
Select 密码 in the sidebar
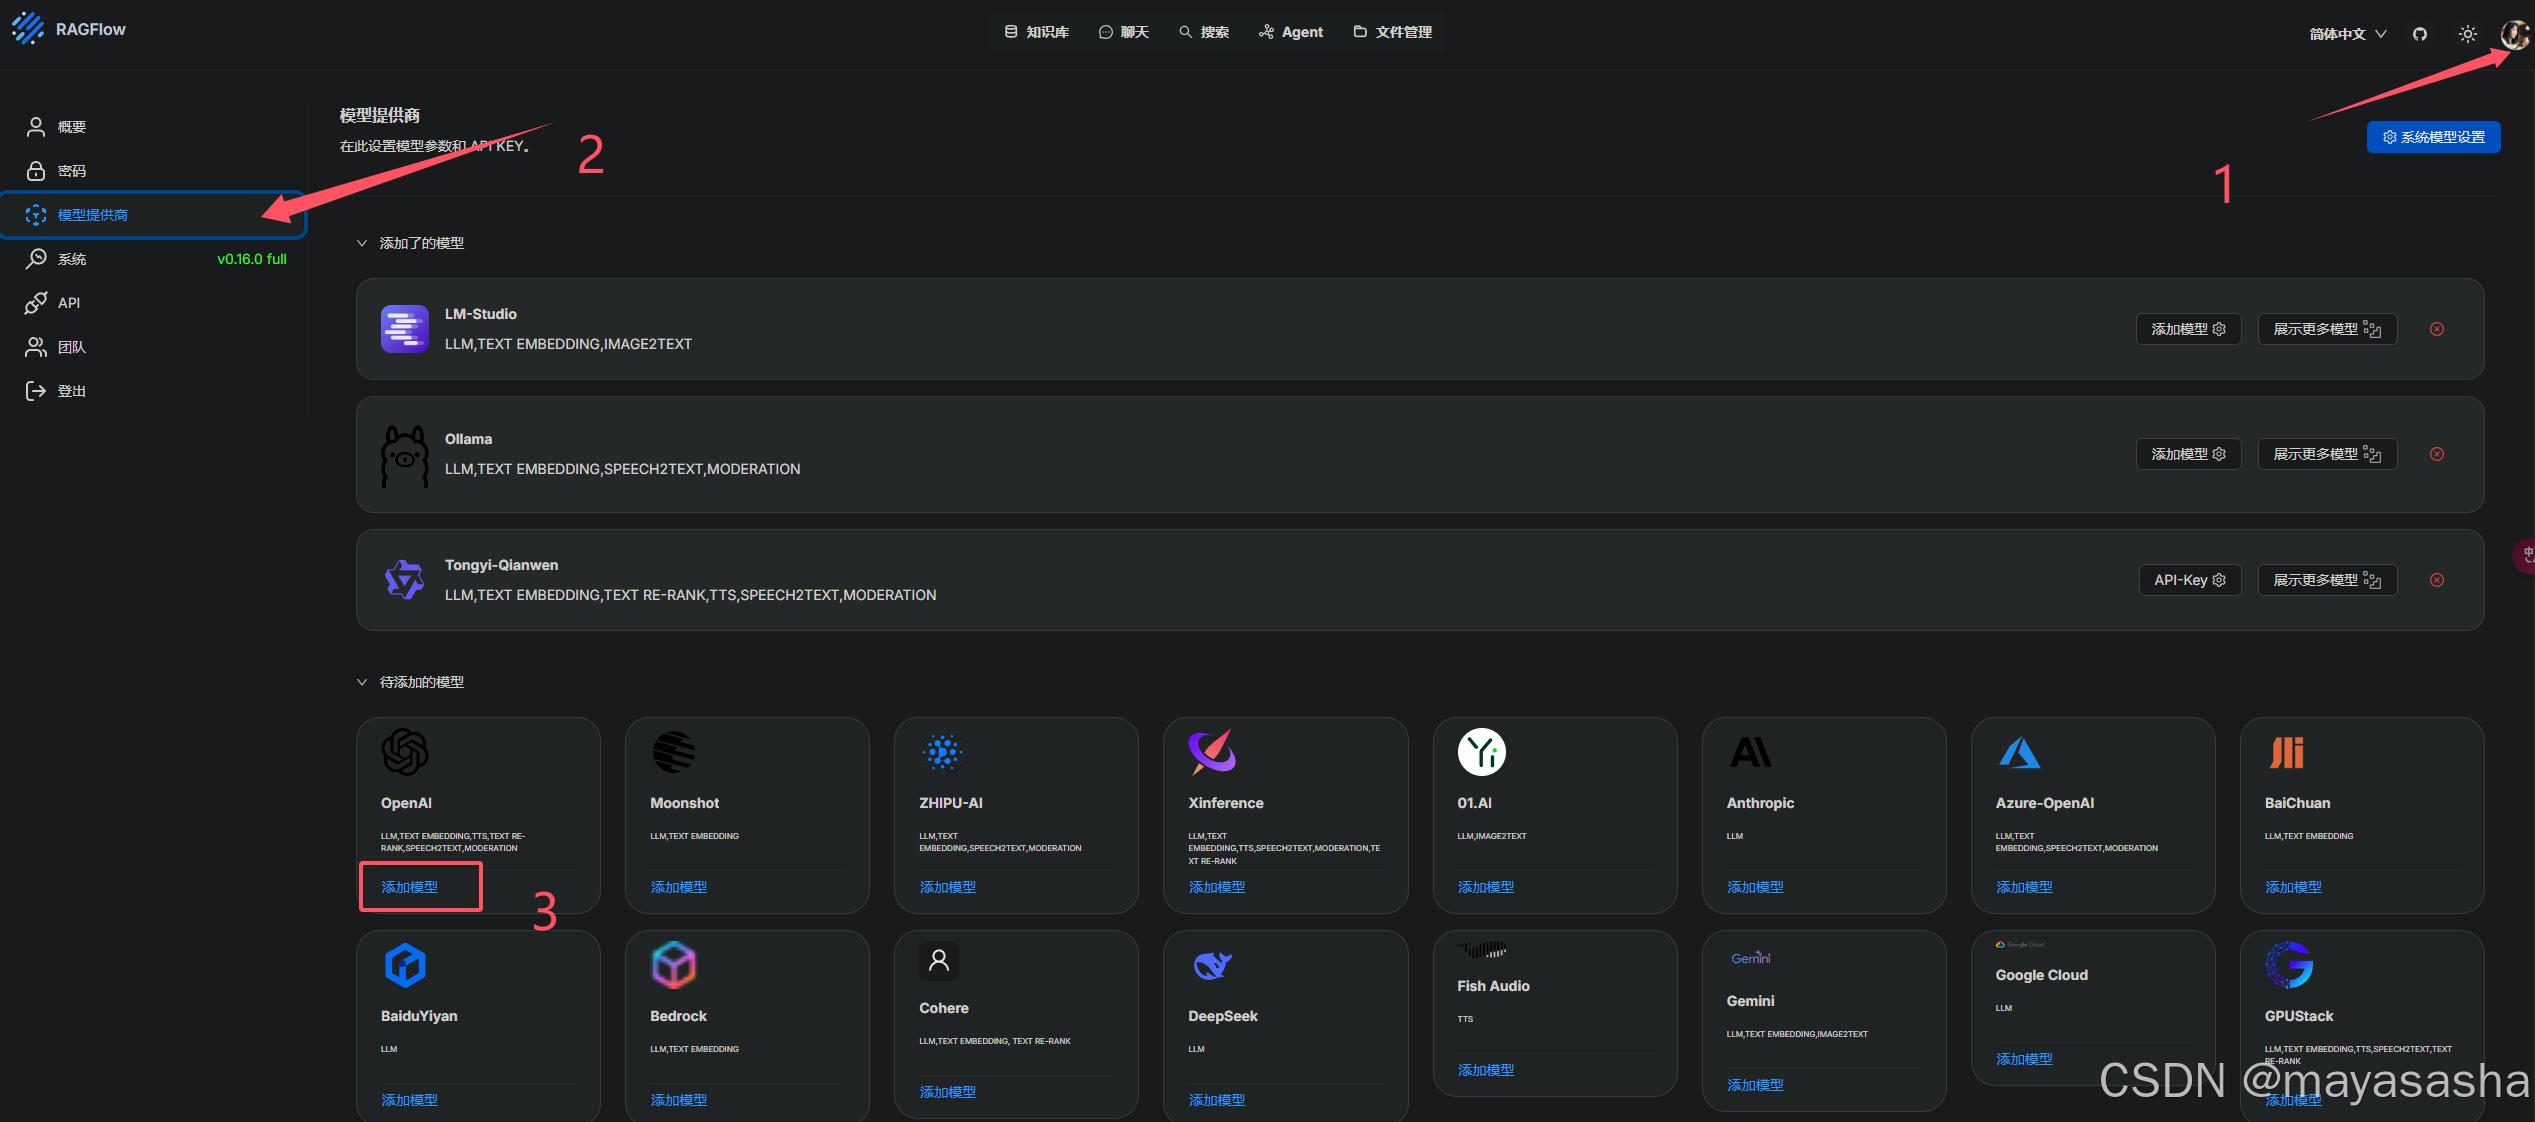click(x=153, y=171)
